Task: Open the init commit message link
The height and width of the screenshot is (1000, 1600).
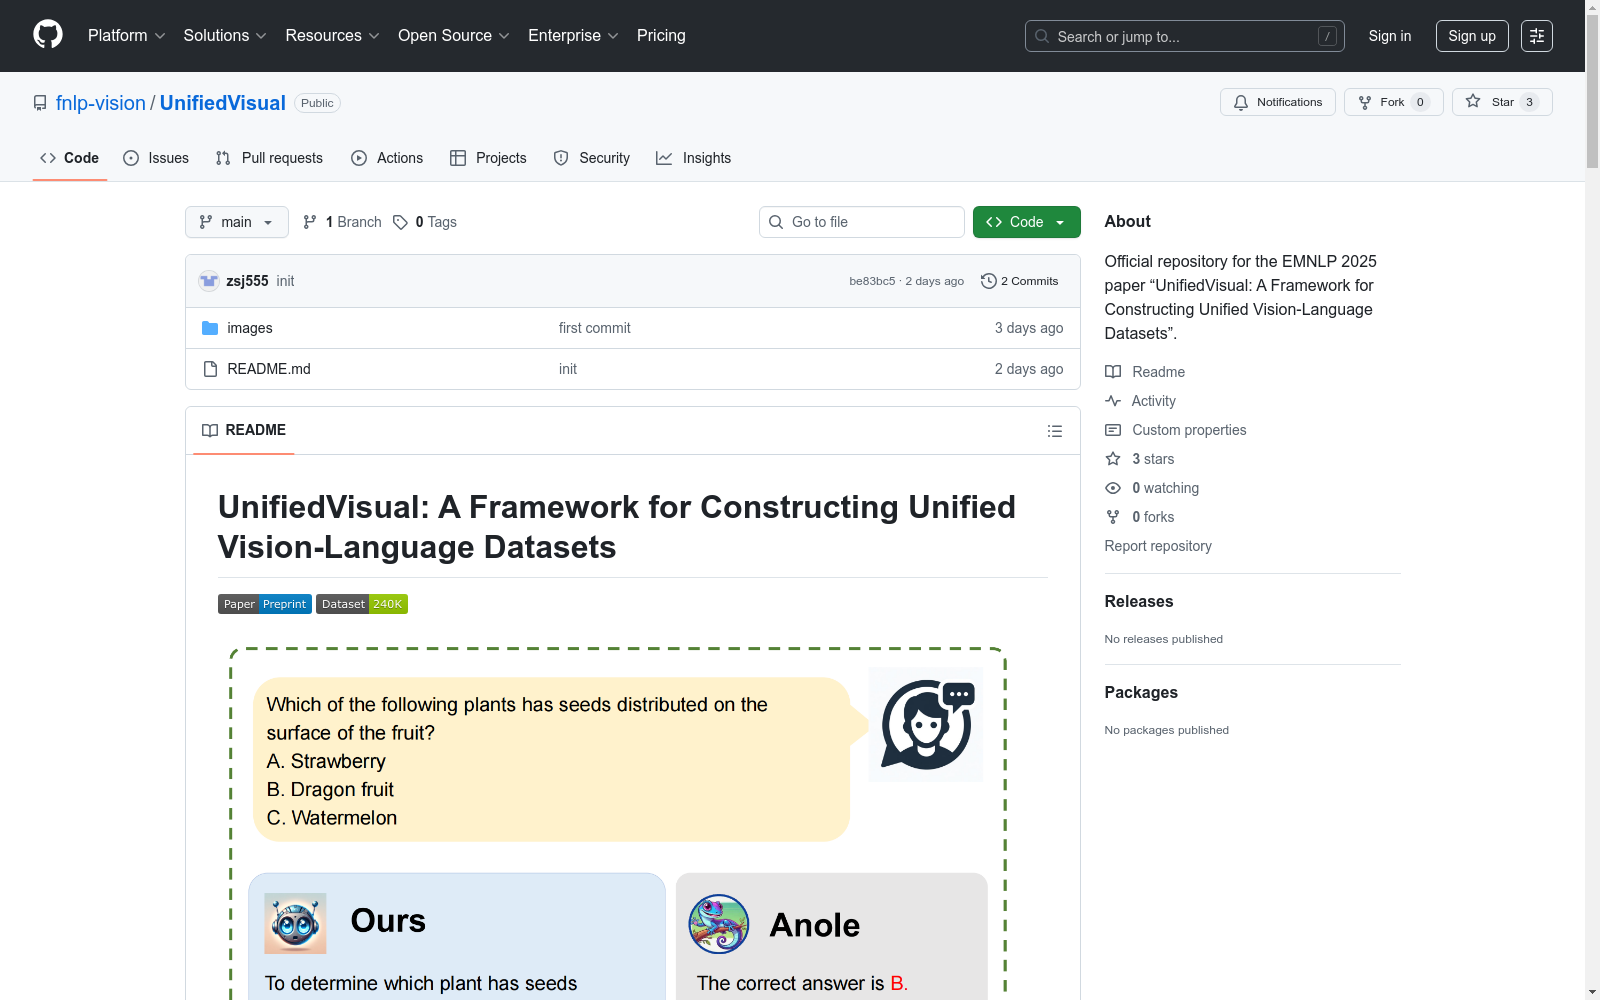Action: (285, 281)
